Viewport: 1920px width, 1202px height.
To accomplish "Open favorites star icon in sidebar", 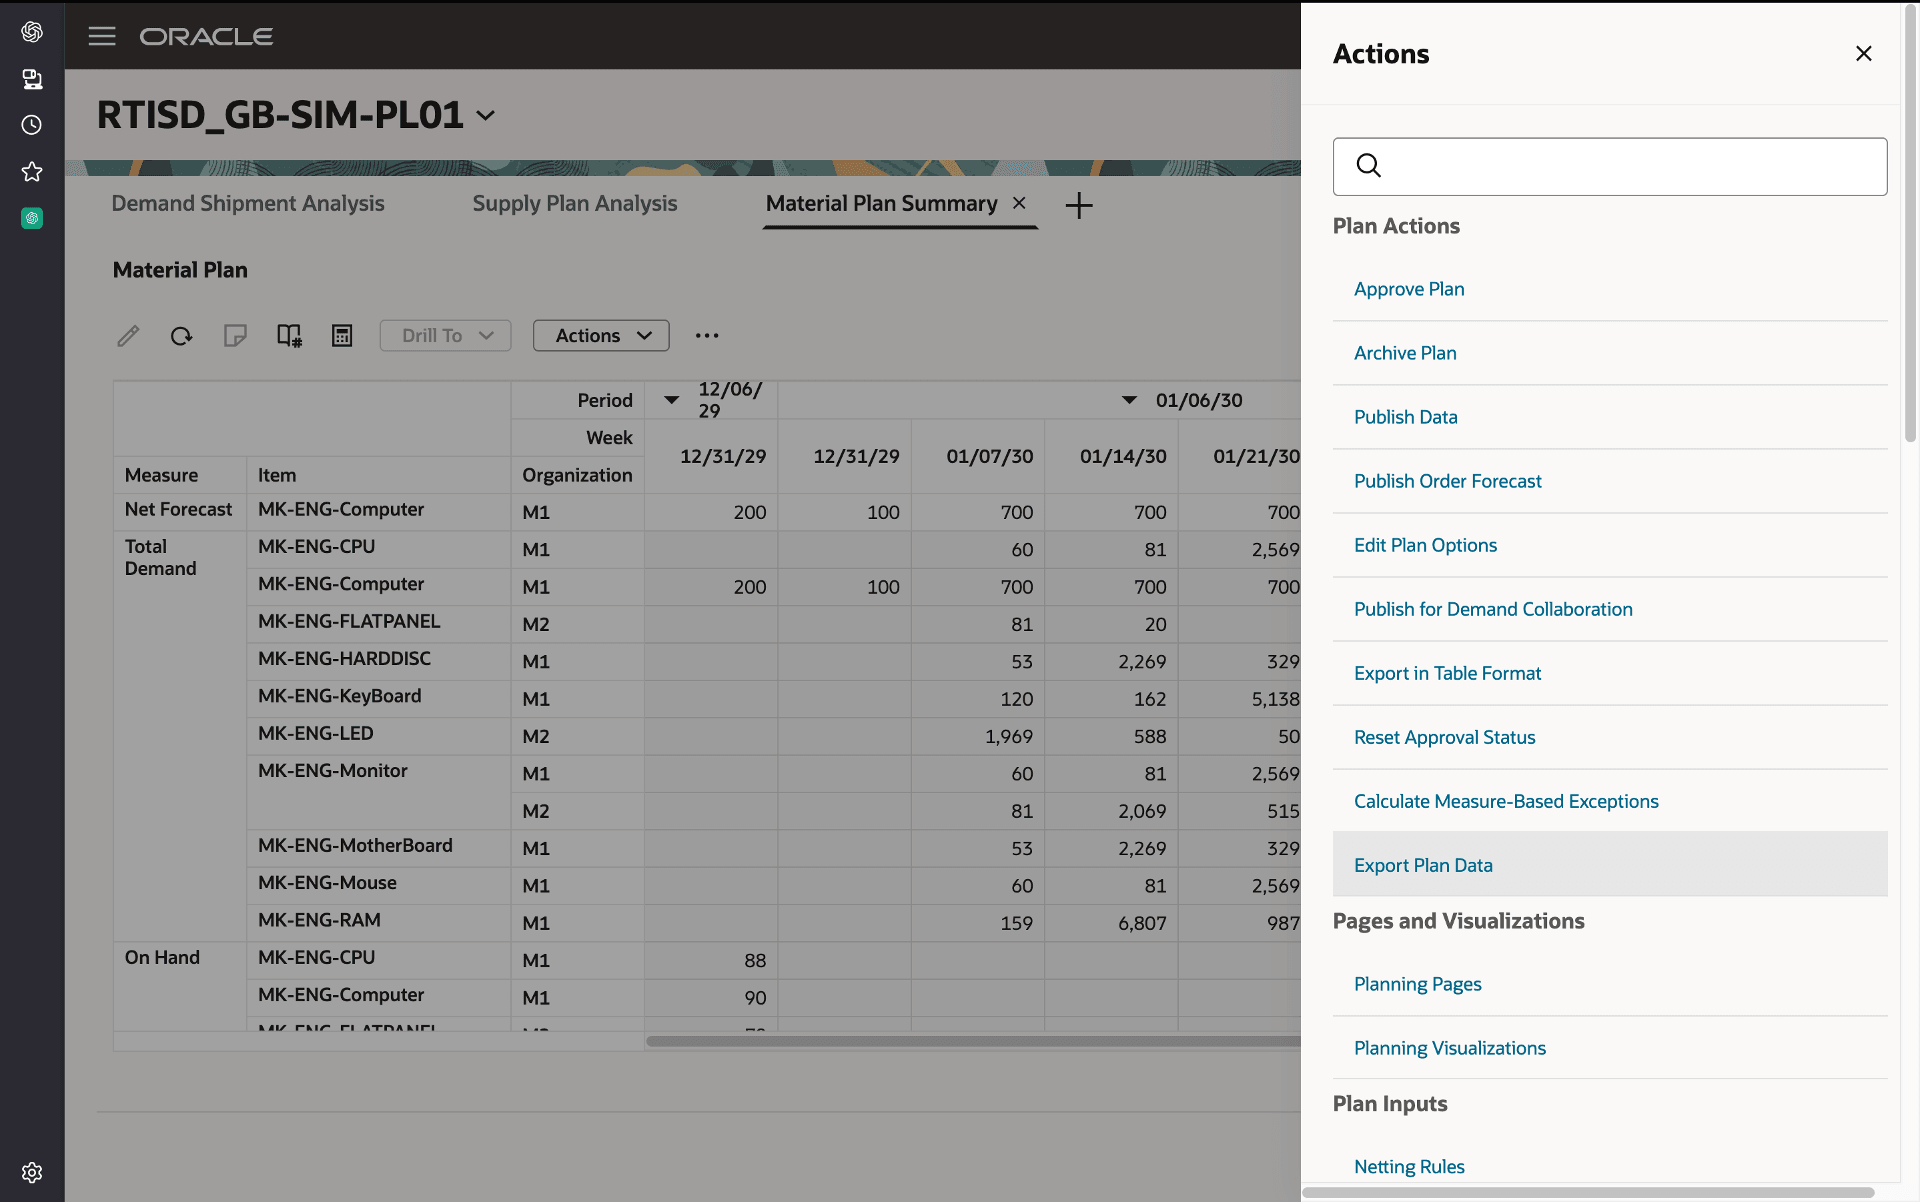I will [x=32, y=172].
